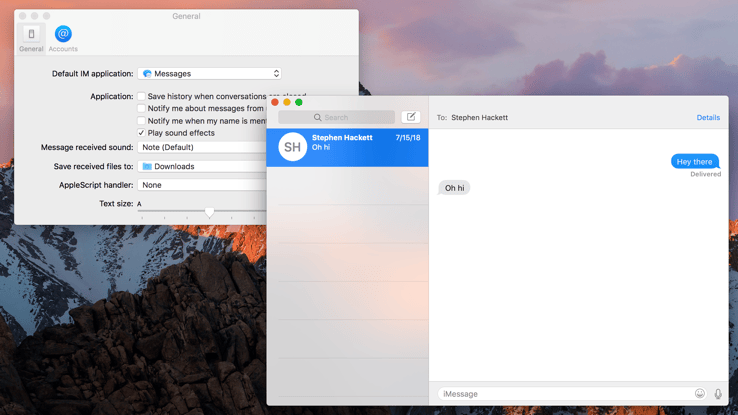Click the Text size slider thumb
This screenshot has height=415, width=738.
coord(209,213)
